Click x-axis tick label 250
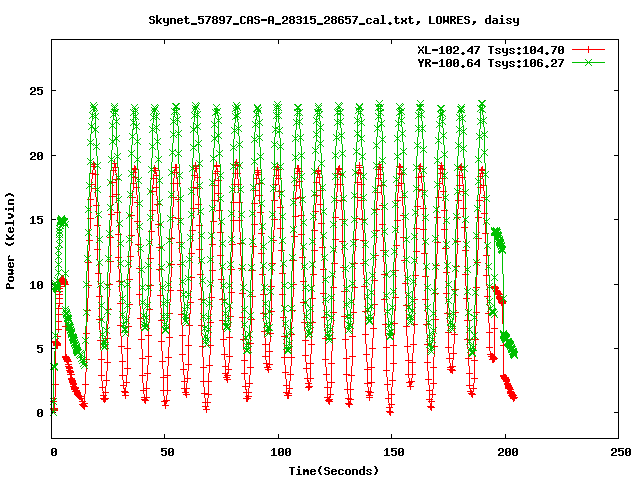The height and width of the screenshot is (480, 640). coord(621,452)
